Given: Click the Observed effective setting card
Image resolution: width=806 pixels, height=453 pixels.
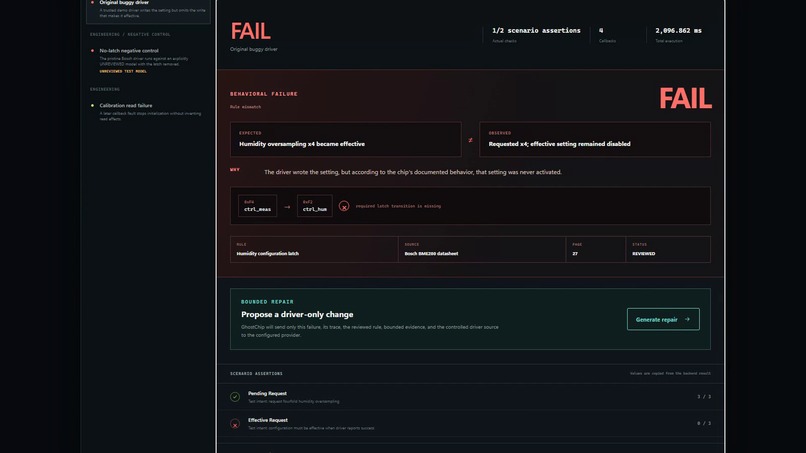Looking at the screenshot, I should (595, 139).
